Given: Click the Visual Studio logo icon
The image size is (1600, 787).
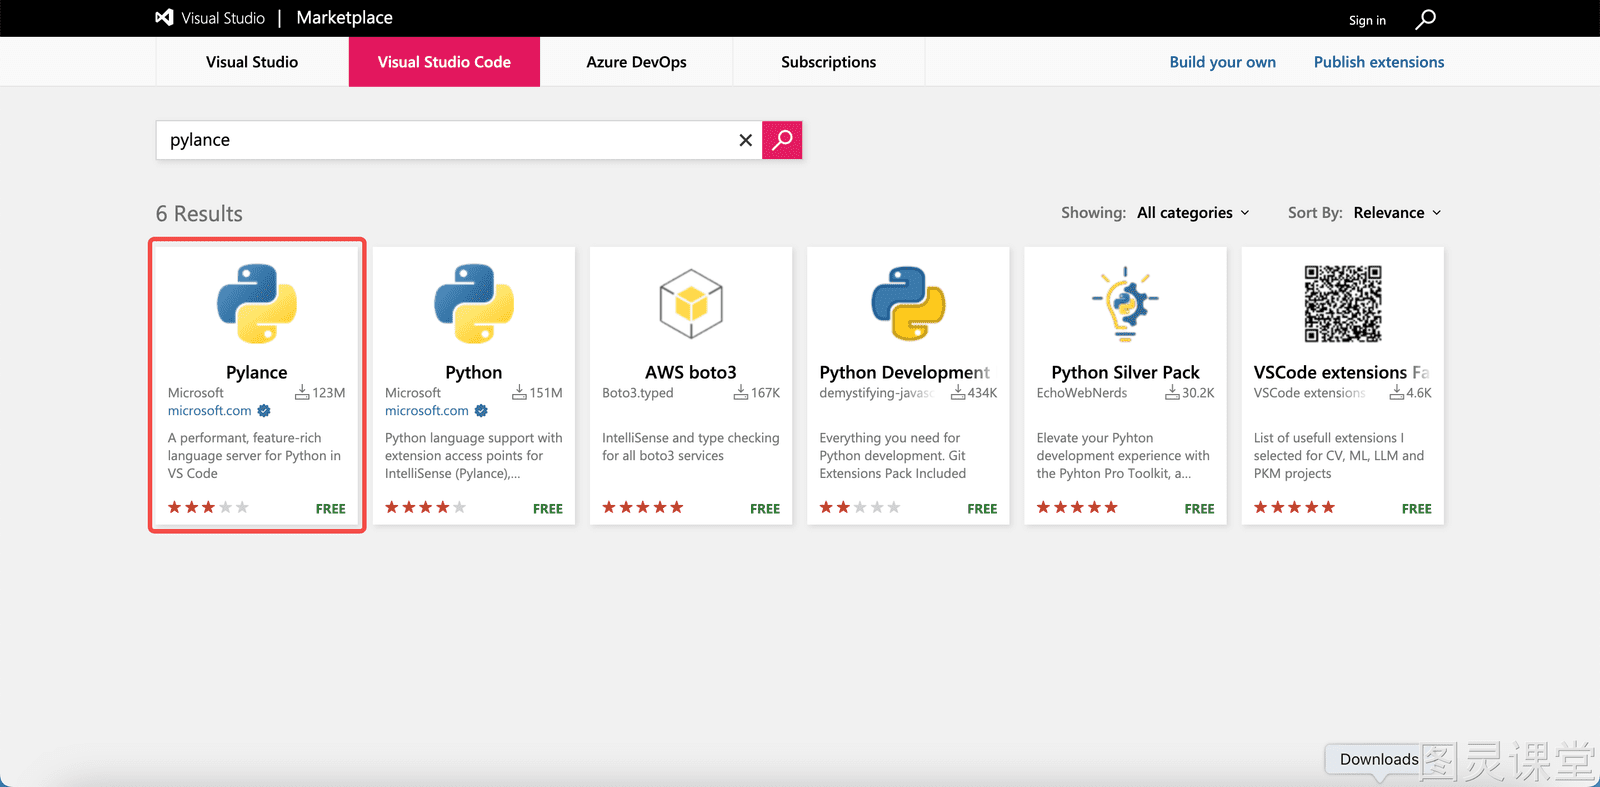Looking at the screenshot, I should (164, 18).
